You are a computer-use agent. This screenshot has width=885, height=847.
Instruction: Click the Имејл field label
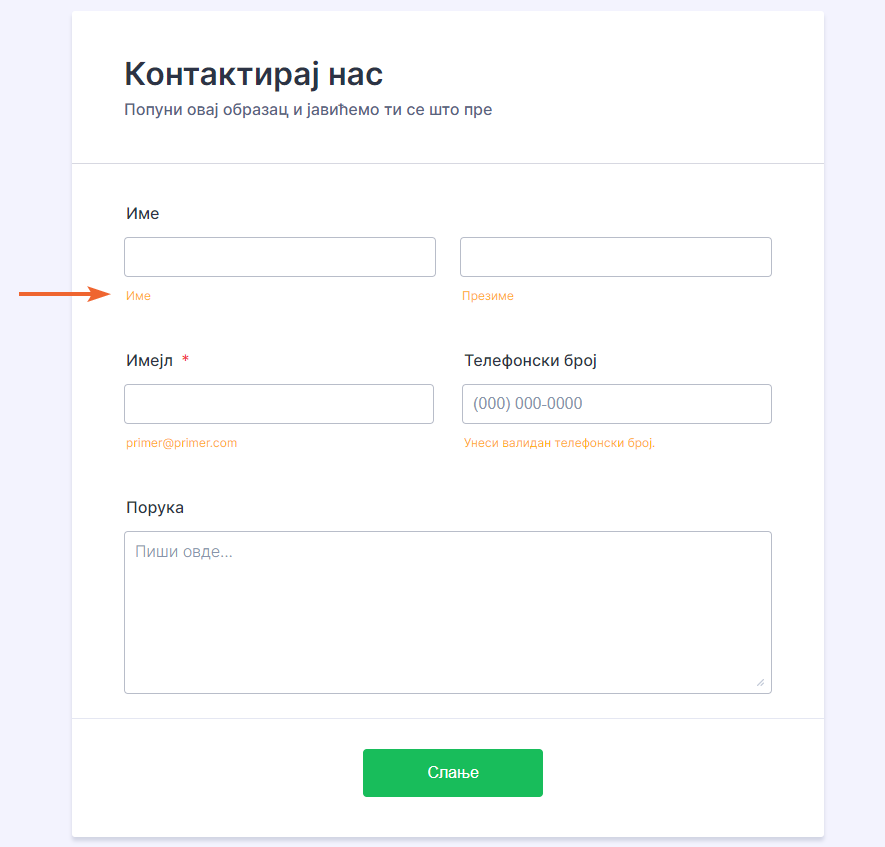(x=150, y=360)
